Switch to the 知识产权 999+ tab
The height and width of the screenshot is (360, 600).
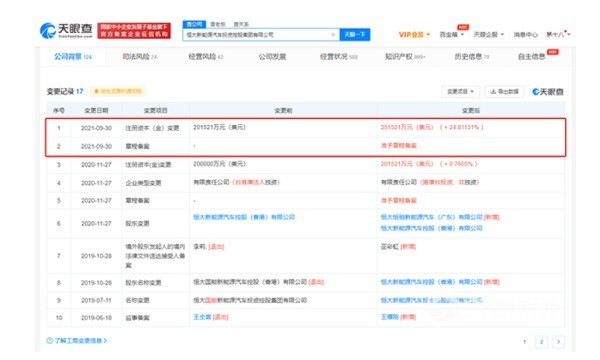point(405,57)
